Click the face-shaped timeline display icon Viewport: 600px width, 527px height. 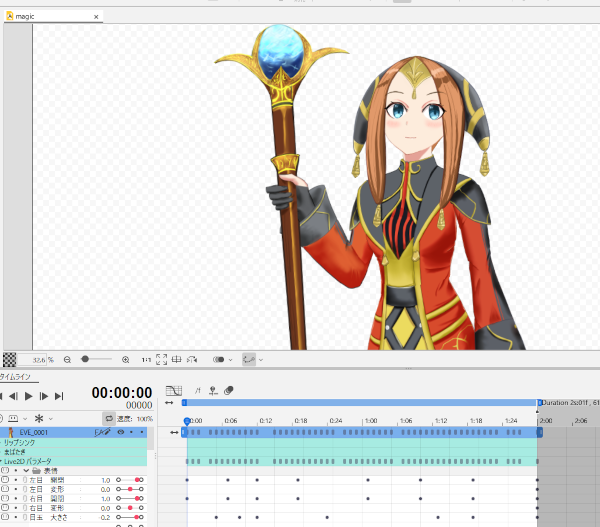point(13,419)
